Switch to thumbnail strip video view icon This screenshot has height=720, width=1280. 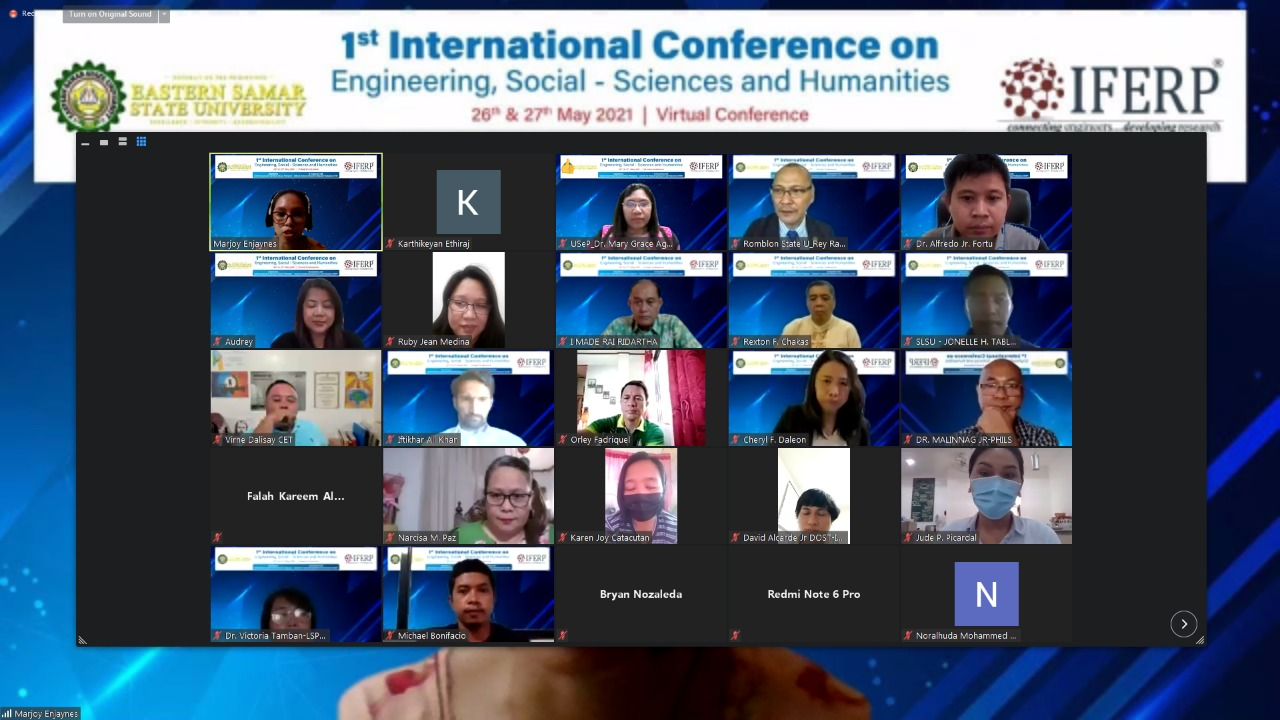click(x=122, y=142)
